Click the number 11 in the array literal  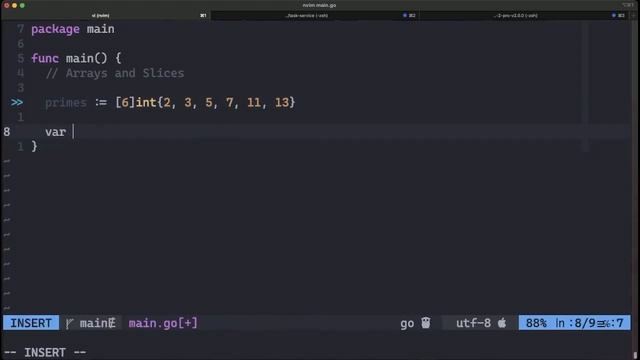click(x=254, y=102)
